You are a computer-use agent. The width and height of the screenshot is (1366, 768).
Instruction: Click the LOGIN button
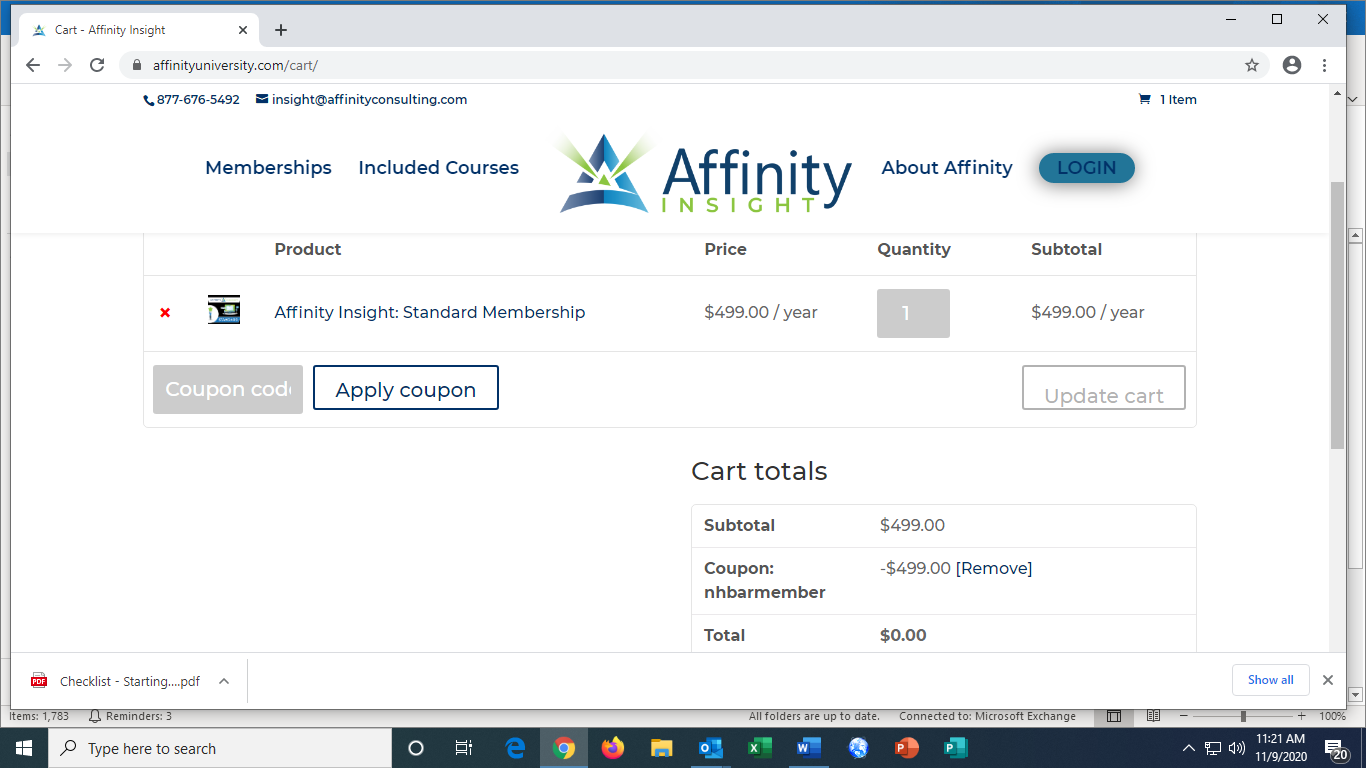tap(1087, 168)
